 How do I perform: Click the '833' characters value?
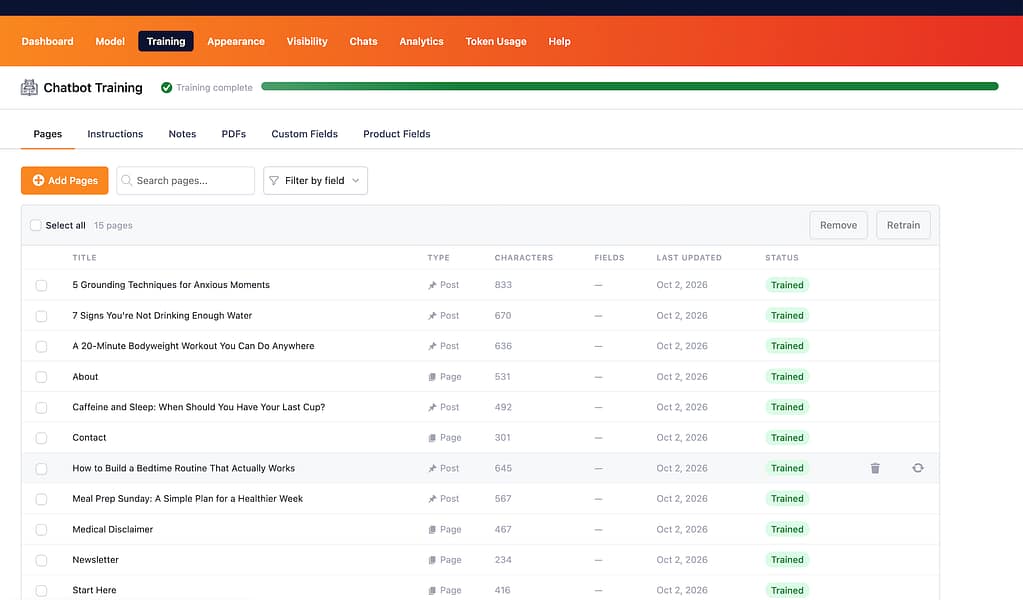tap(503, 285)
